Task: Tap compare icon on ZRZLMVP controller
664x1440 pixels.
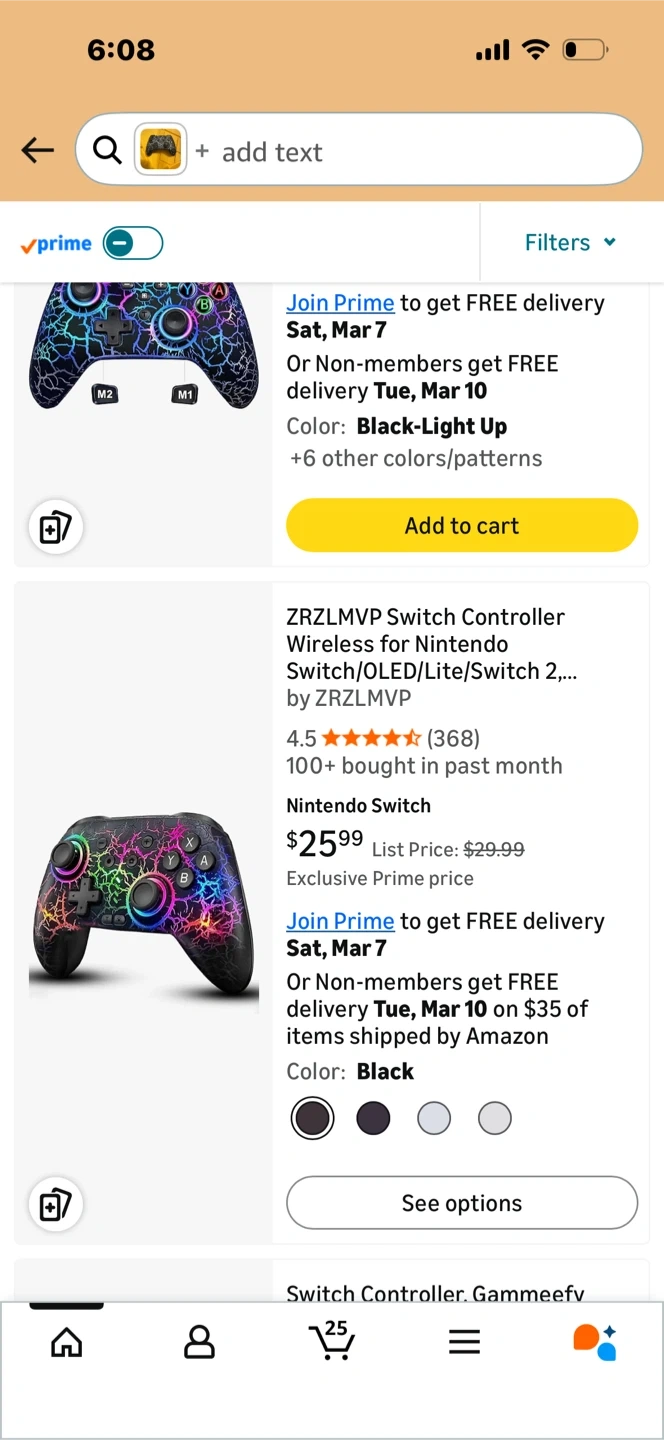Action: (x=55, y=1205)
